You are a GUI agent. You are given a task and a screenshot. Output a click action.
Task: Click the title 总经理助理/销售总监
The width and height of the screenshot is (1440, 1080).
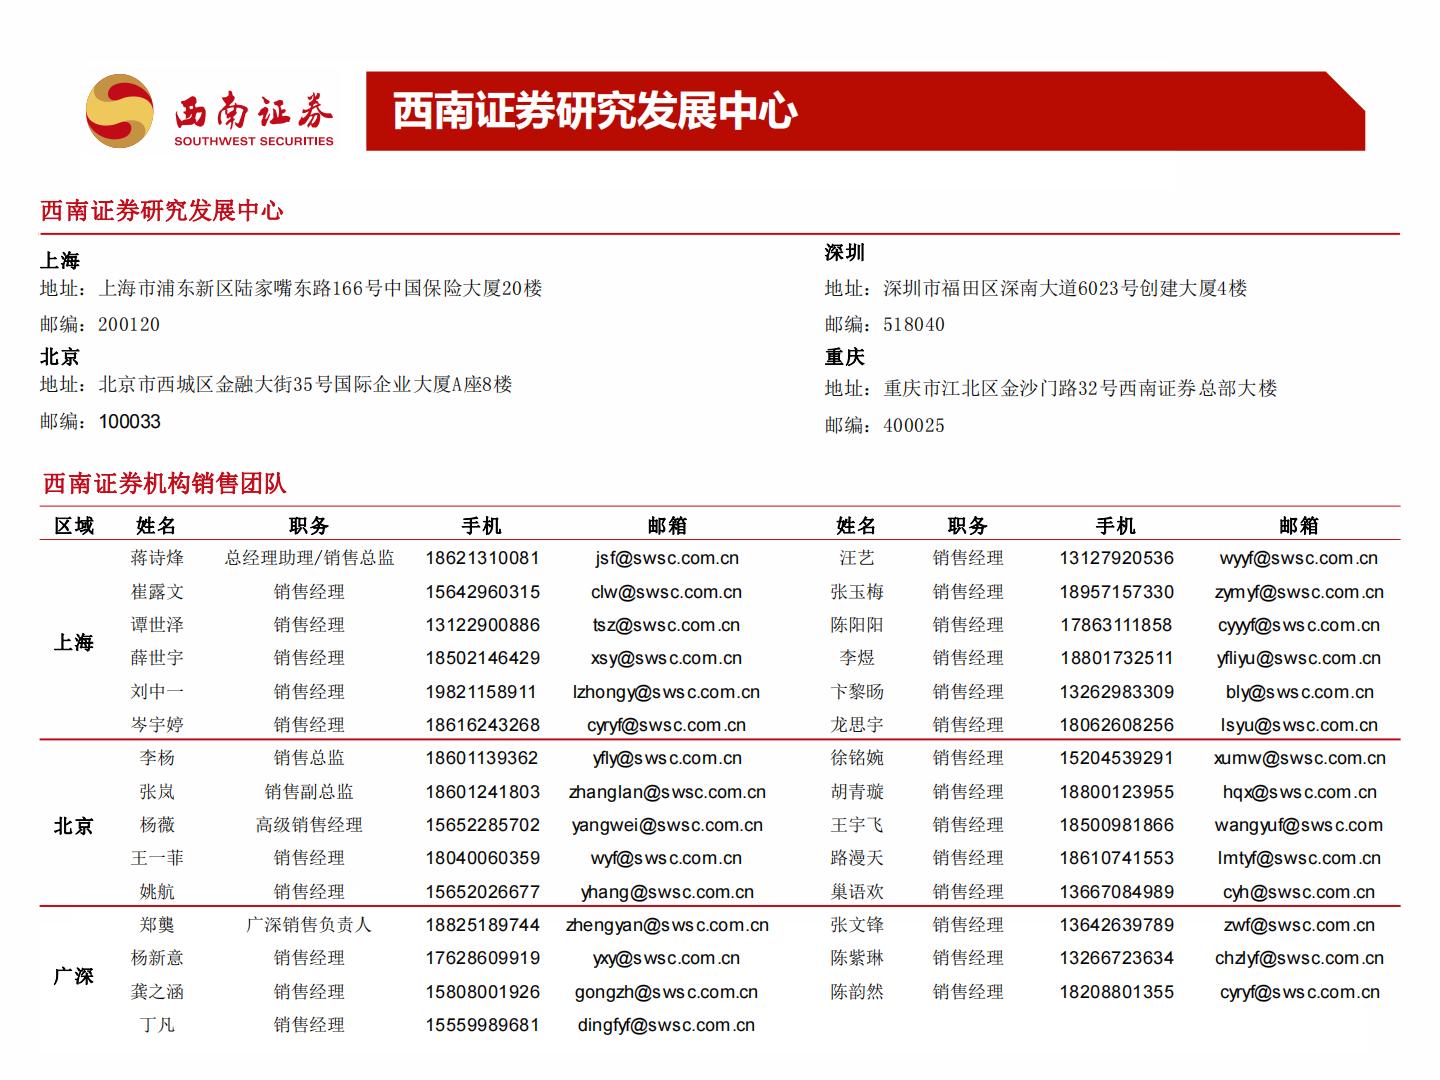[x=309, y=558]
